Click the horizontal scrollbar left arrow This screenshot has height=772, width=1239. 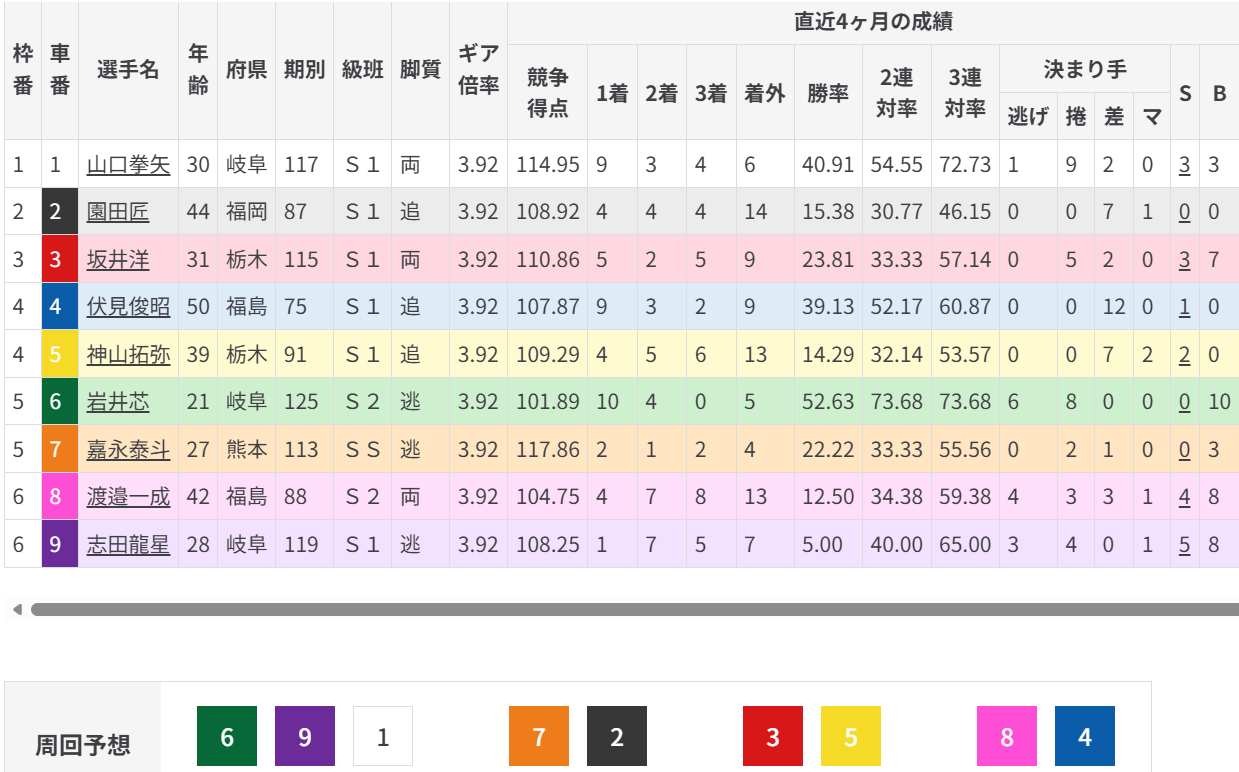point(16,609)
